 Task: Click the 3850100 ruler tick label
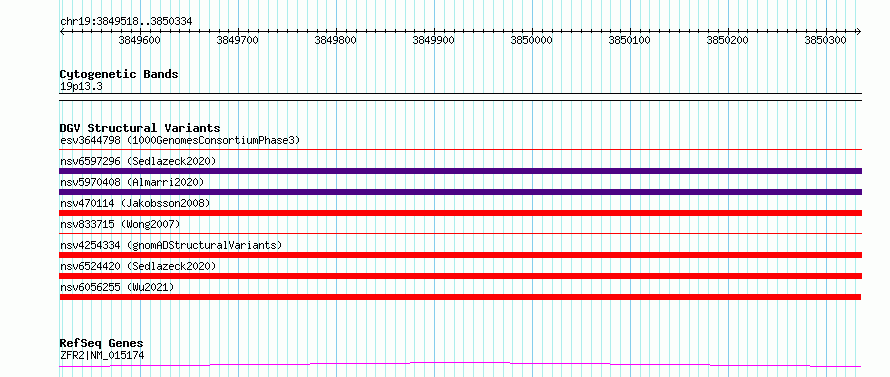coord(629,41)
